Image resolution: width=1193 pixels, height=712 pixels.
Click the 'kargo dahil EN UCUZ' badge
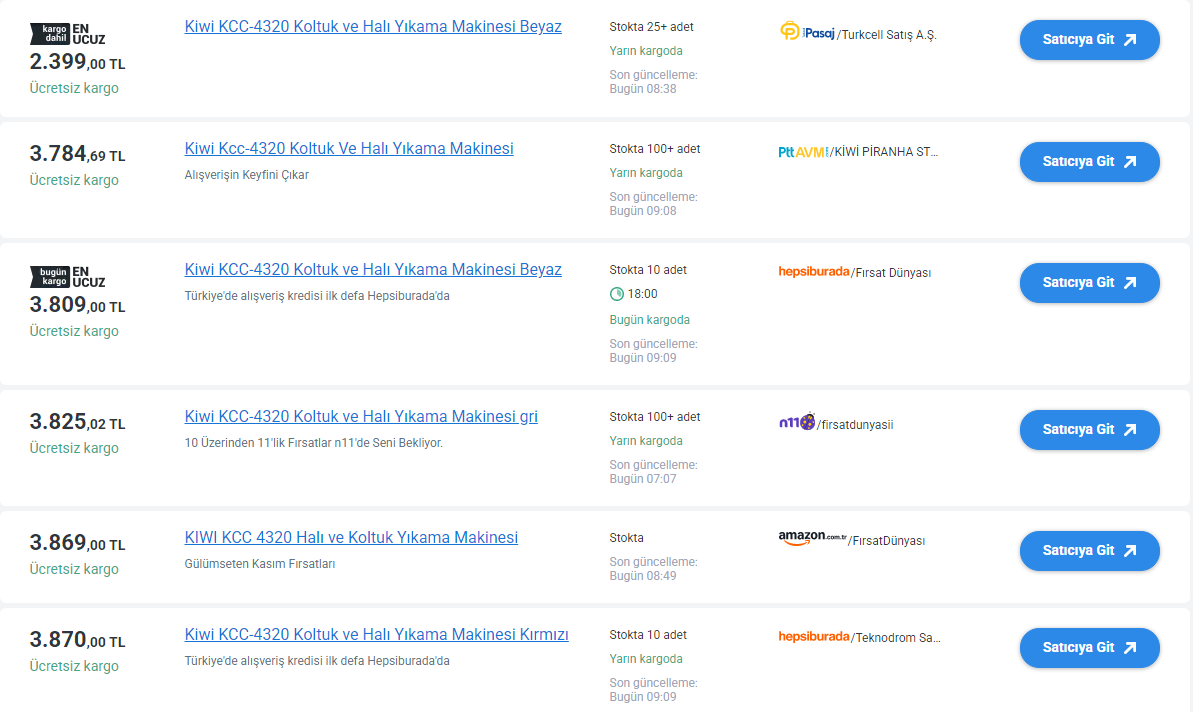point(67,34)
